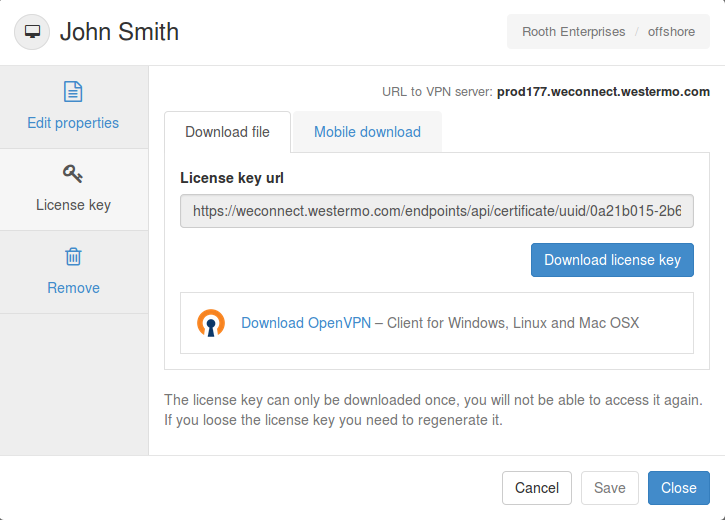
Task: Click the Save button
Action: pos(609,488)
